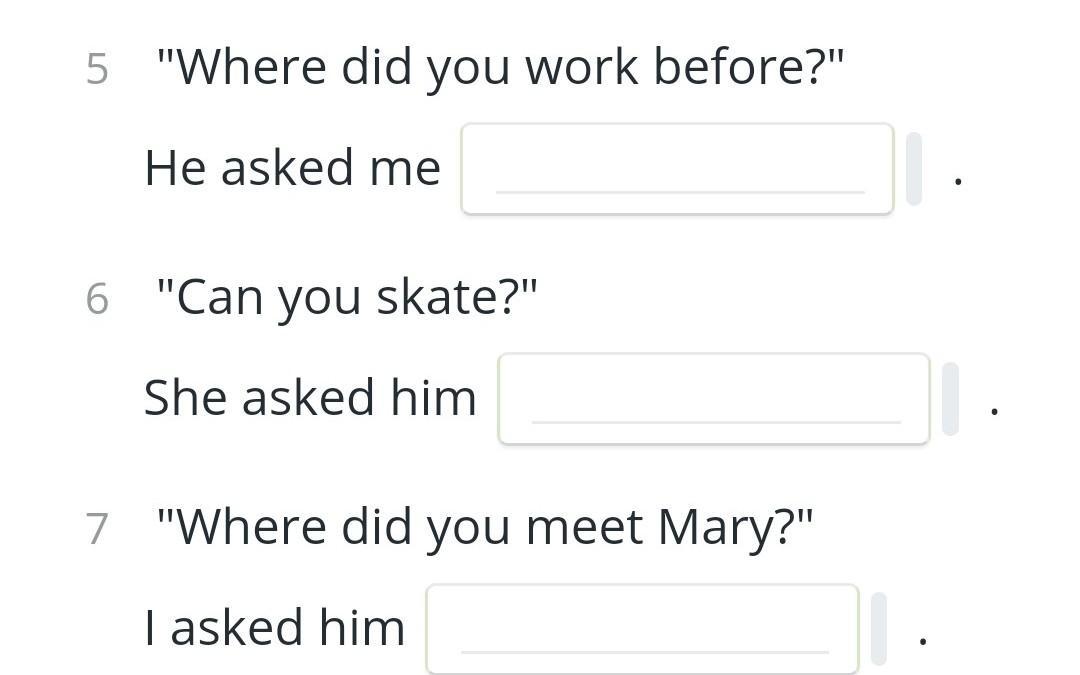Viewport: 1080px width, 675px height.
Task: Click the sentence "Where did you meet Mary?"
Action: [x=485, y=527]
